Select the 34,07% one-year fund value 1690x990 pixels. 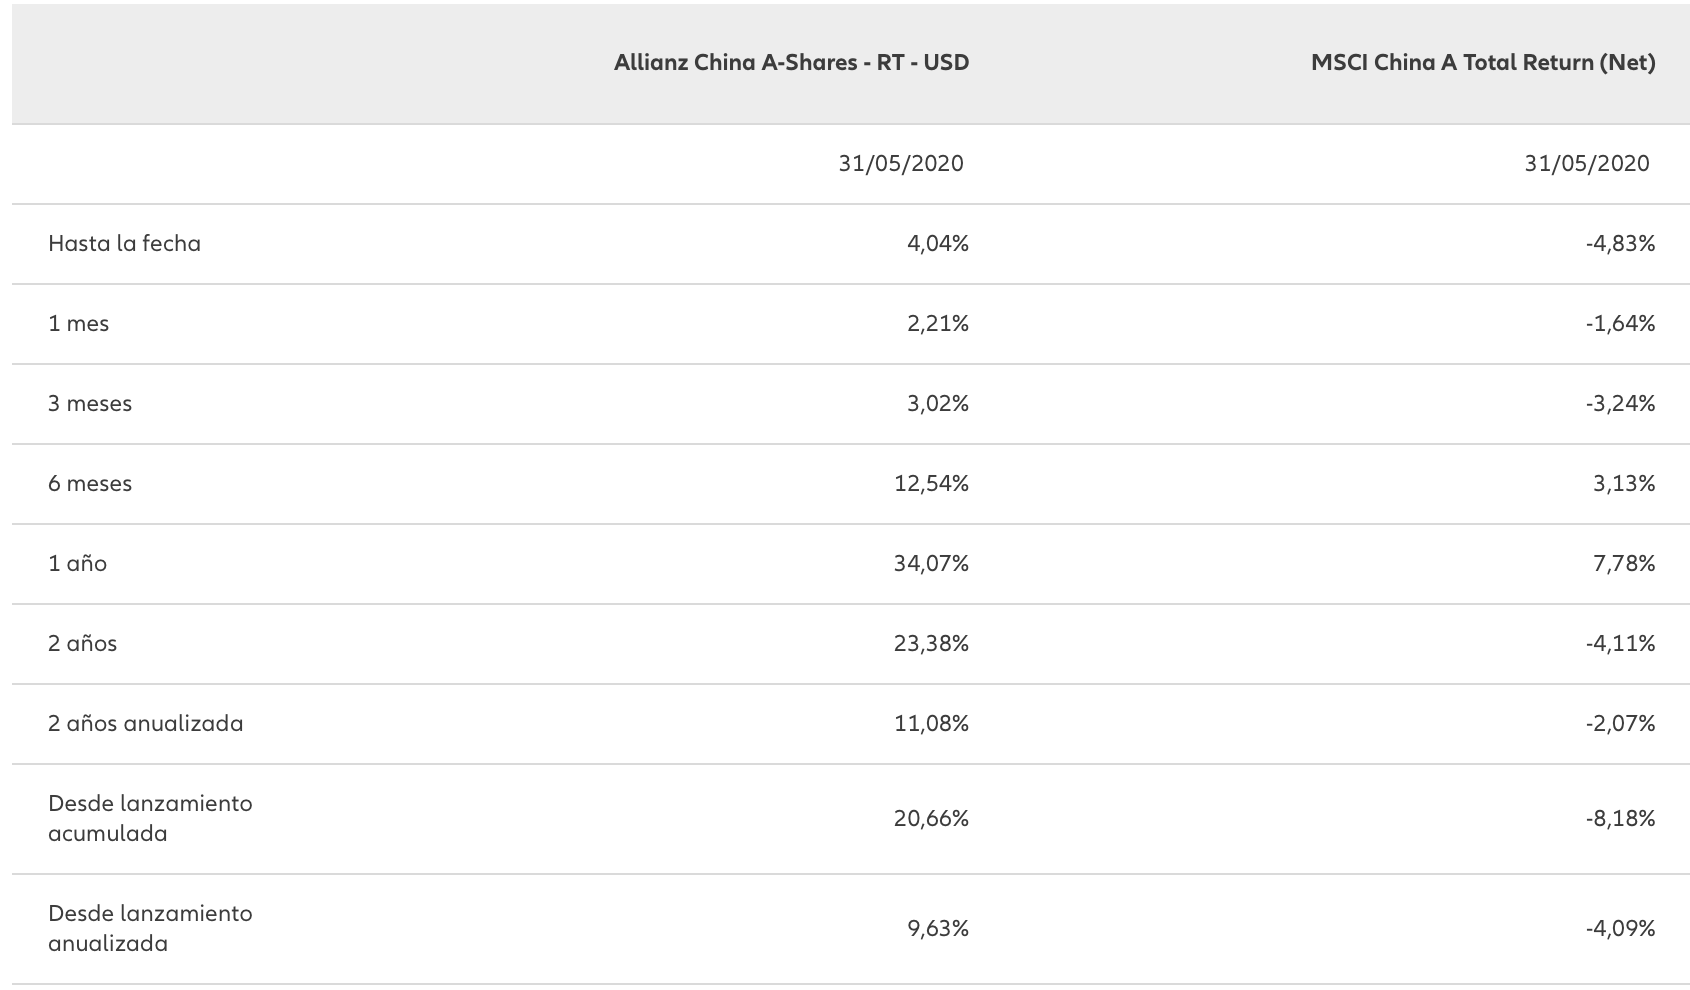pos(931,564)
